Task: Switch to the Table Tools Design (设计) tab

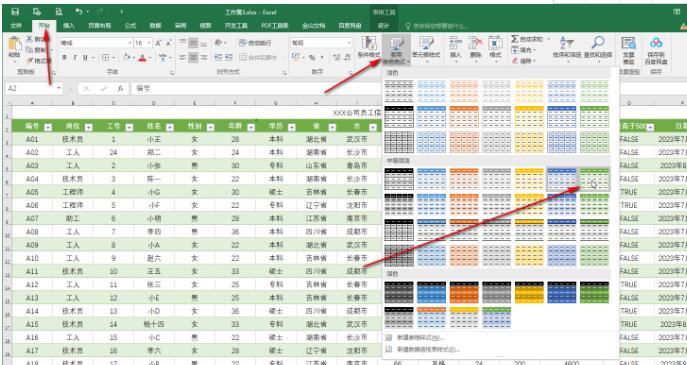Action: click(x=383, y=26)
